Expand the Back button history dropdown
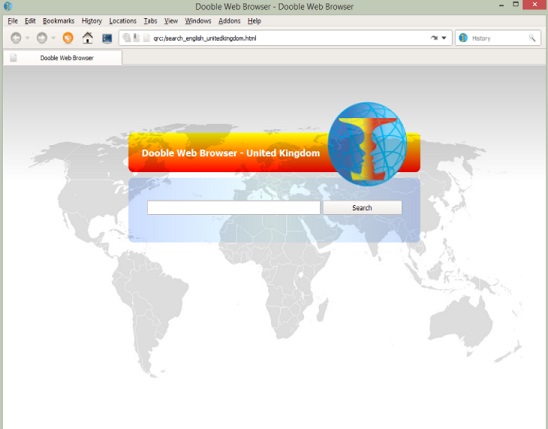 (x=28, y=38)
